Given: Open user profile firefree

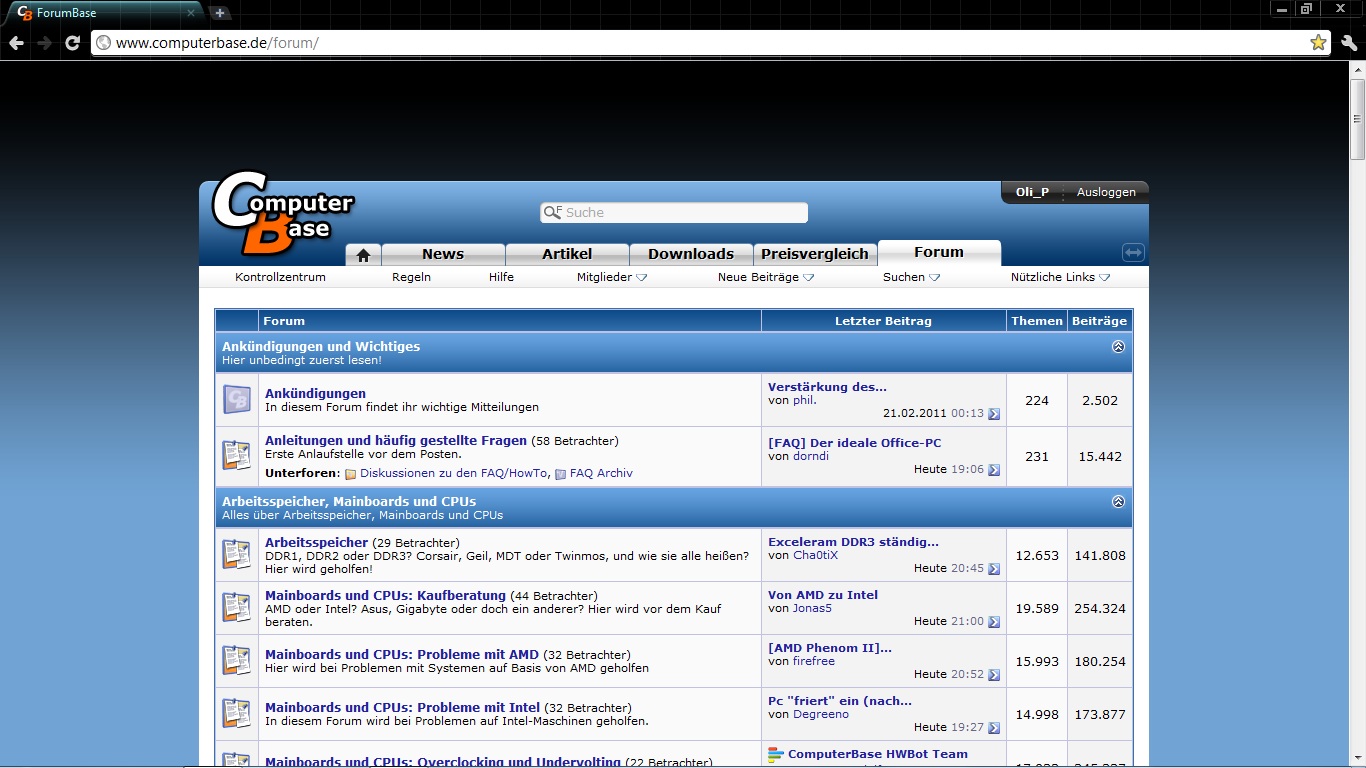Looking at the screenshot, I should [814, 661].
